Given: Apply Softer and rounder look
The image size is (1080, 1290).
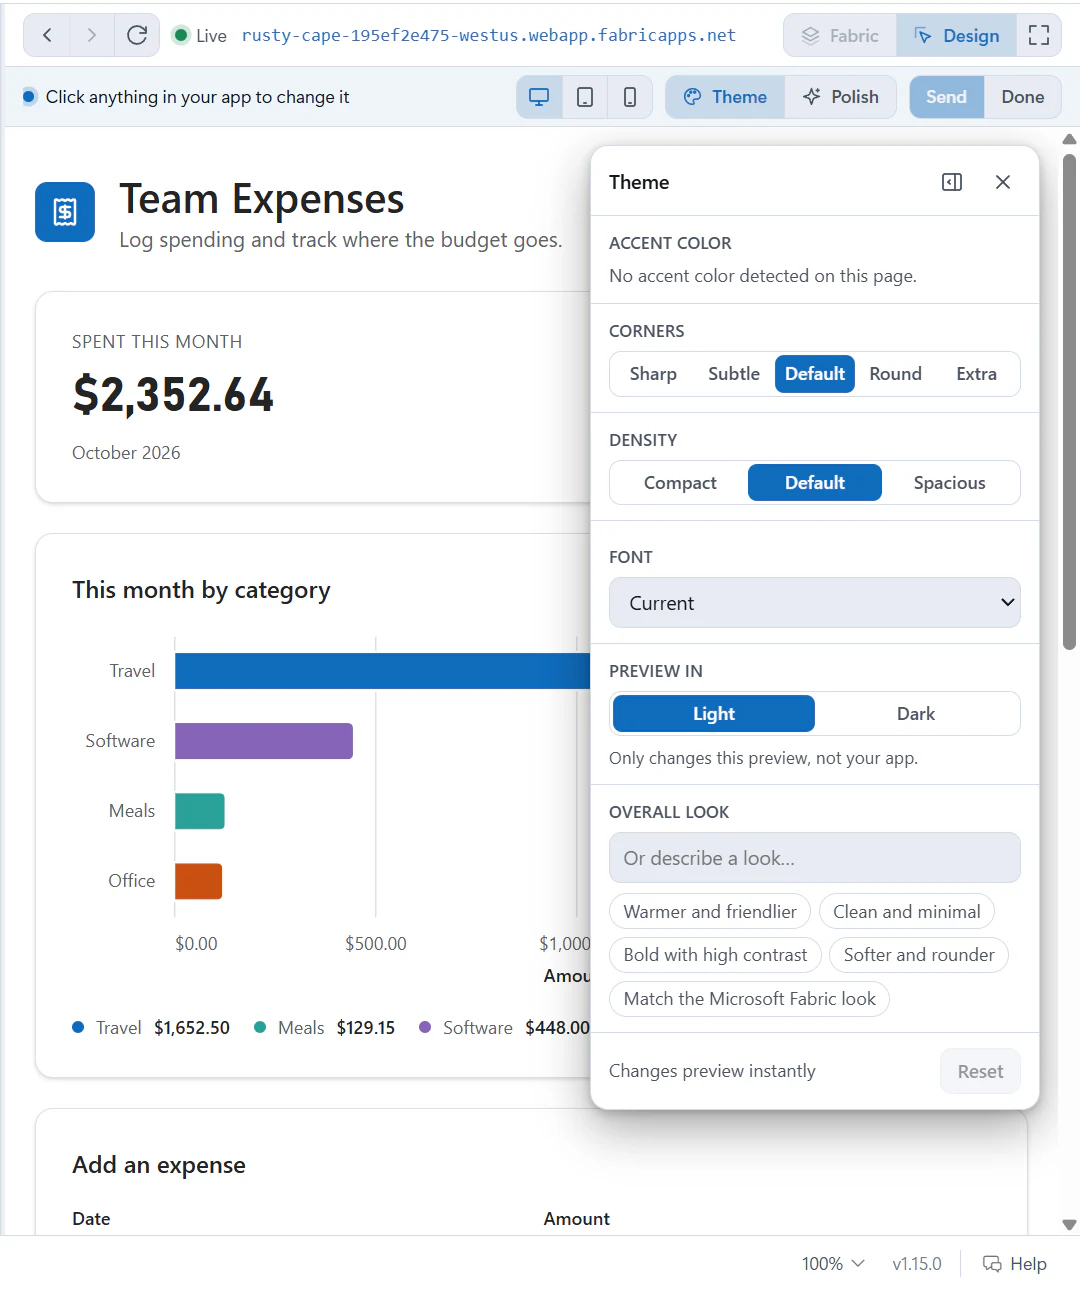Looking at the screenshot, I should (x=919, y=955).
